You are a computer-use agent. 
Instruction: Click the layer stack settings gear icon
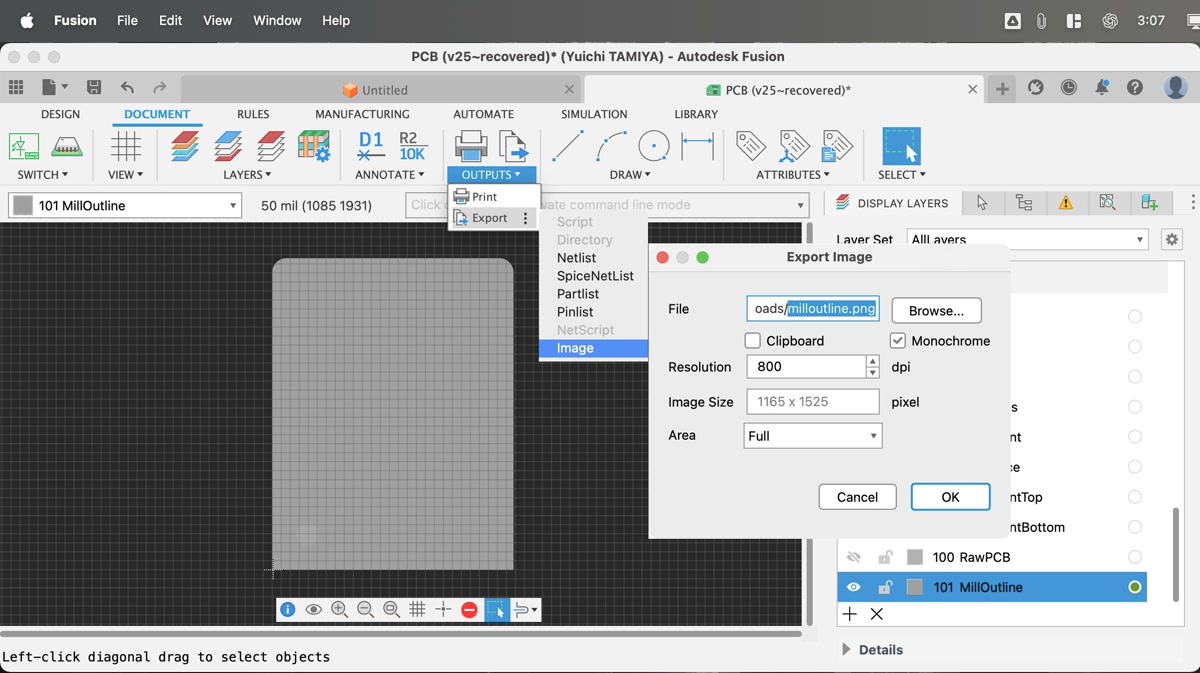pos(314,146)
